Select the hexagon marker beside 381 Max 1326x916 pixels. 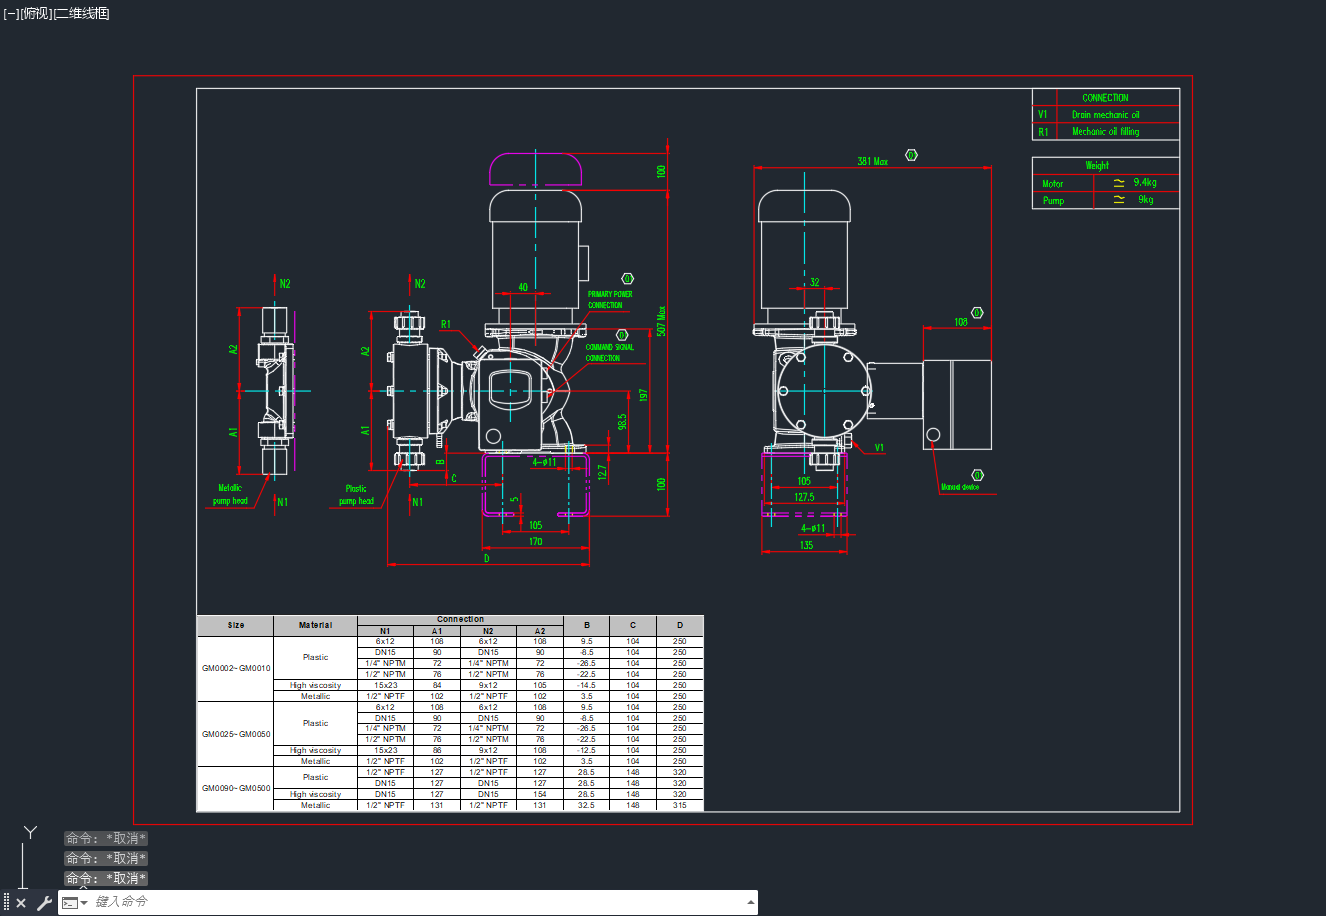tap(911, 155)
